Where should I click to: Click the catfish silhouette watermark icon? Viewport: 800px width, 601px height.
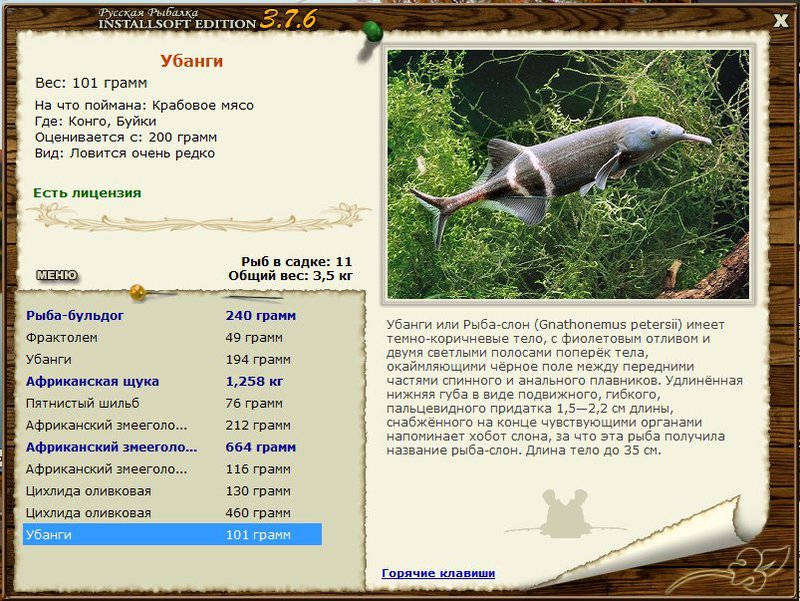[x=565, y=514]
